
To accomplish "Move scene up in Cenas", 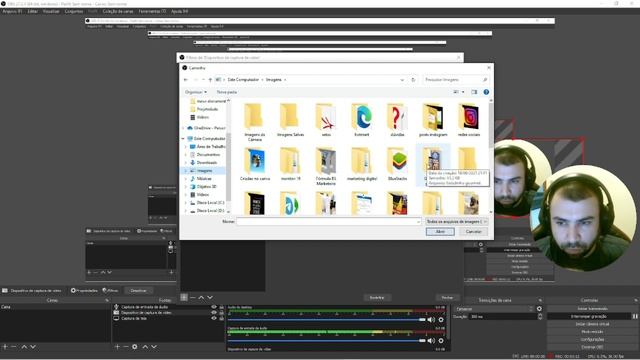I will click(x=24, y=347).
